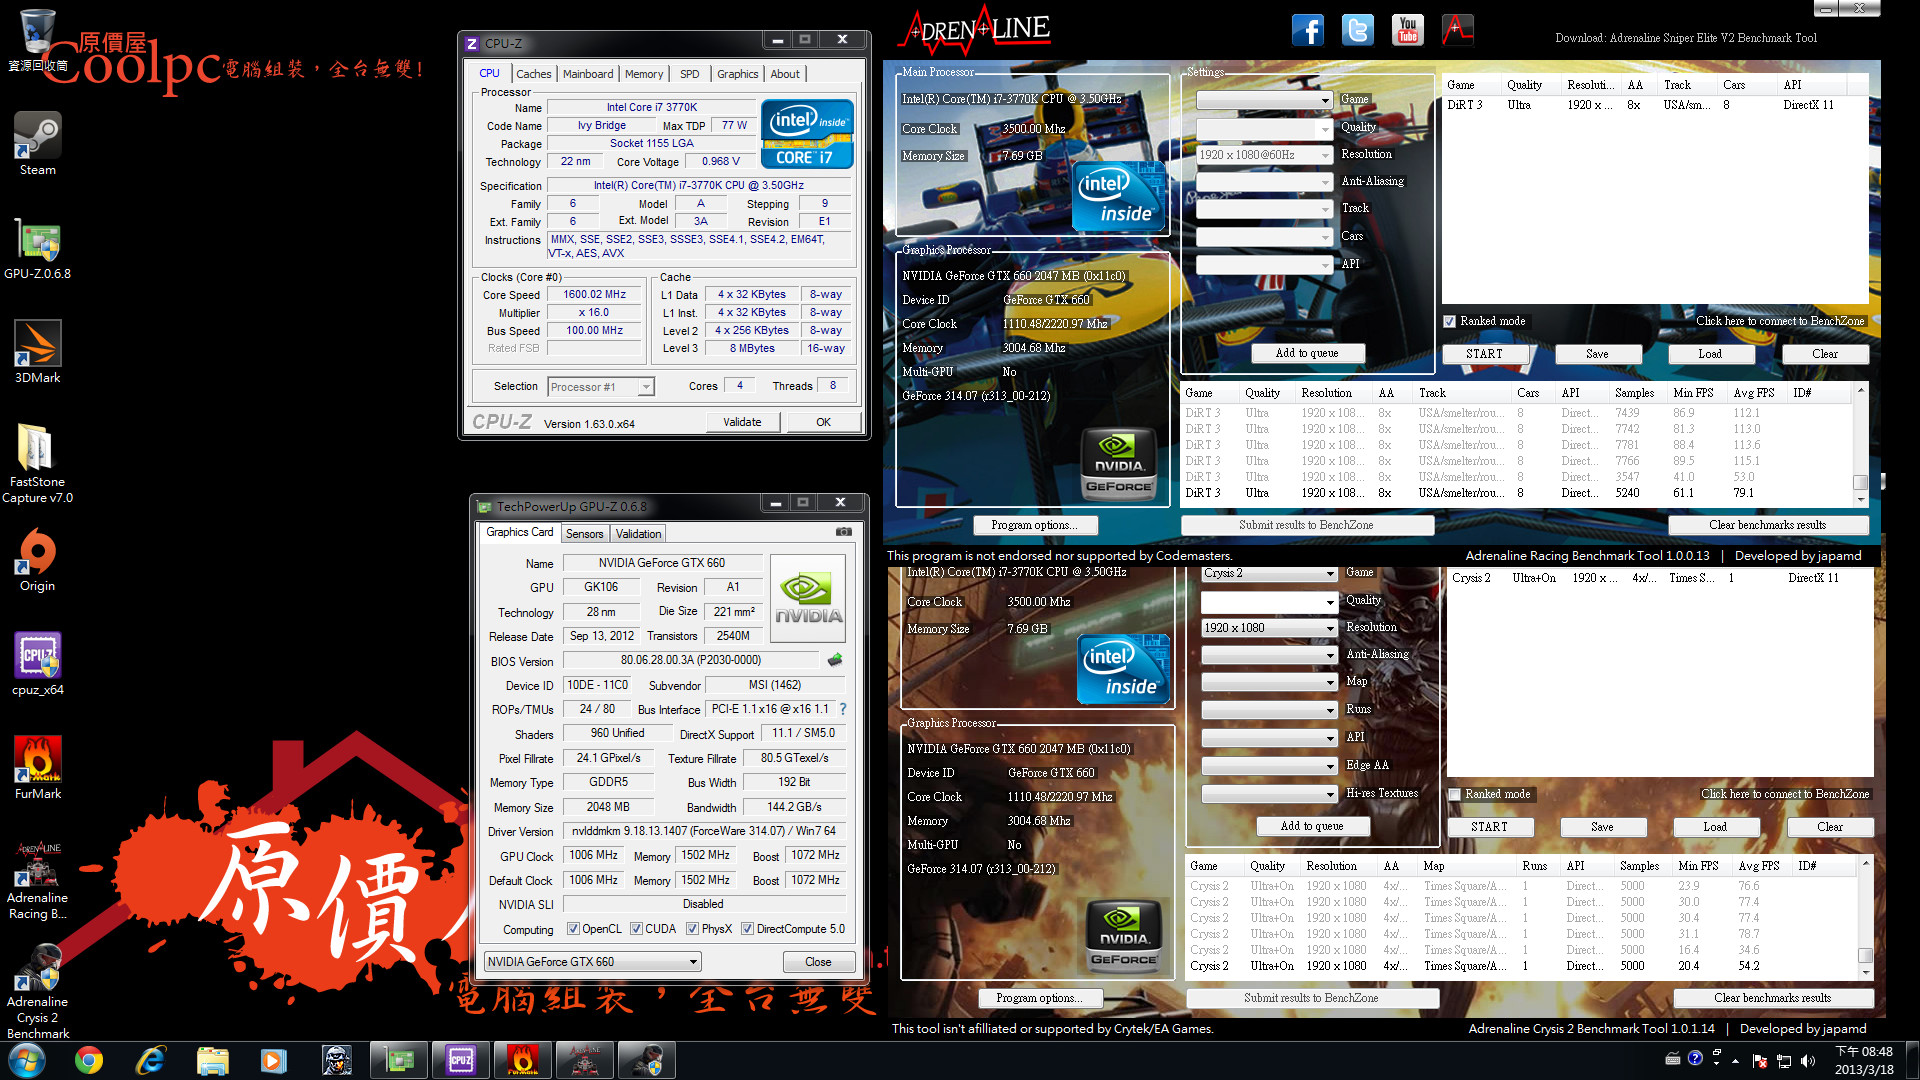Open the About tab in CPU-Z
This screenshot has height=1080, width=1920.
pyautogui.click(x=785, y=74)
